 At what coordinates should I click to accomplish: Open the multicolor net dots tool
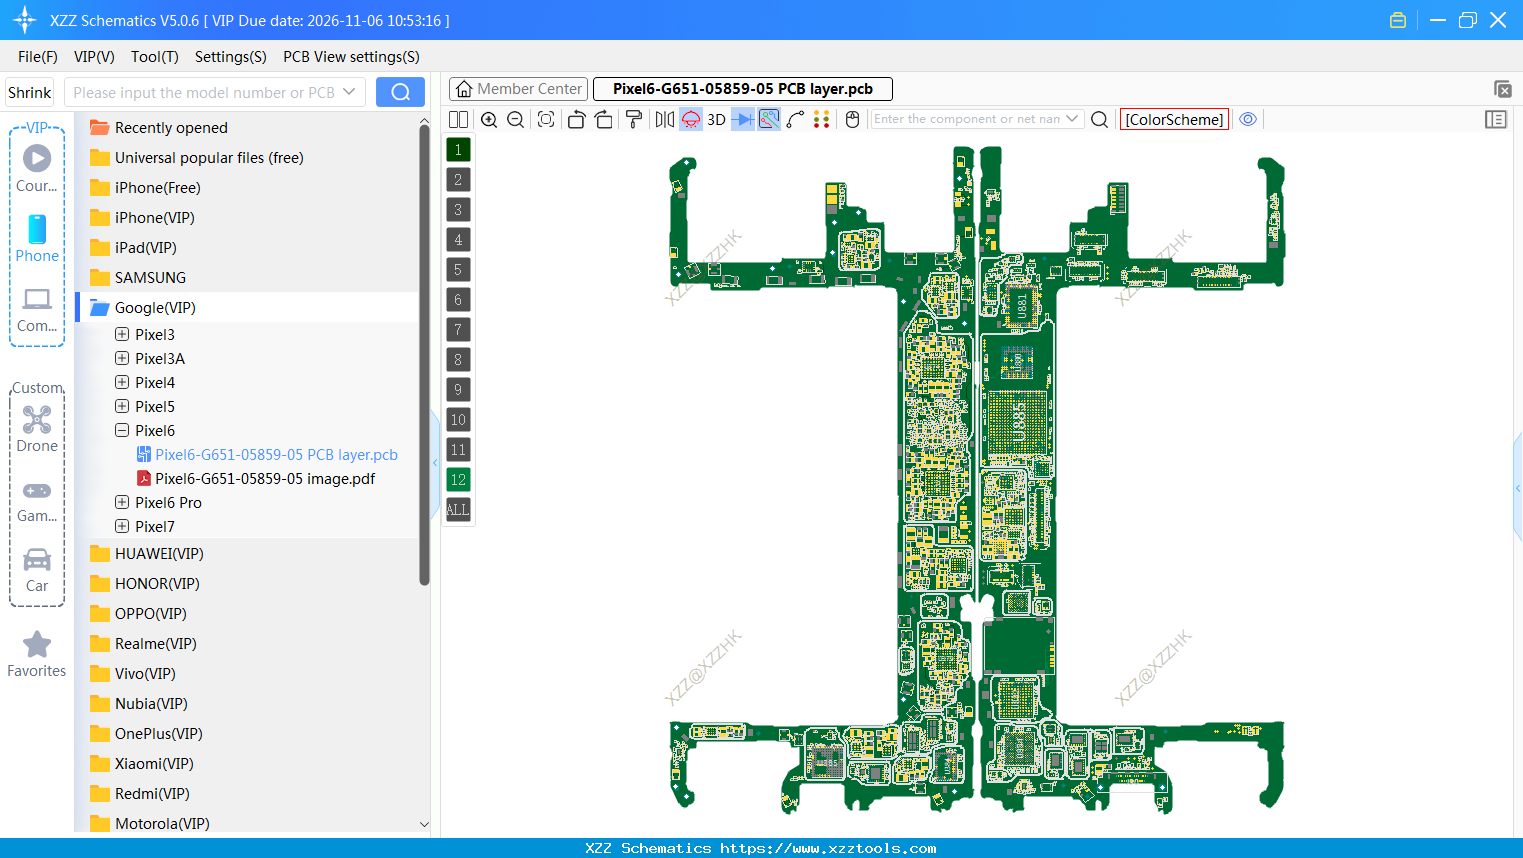pyautogui.click(x=821, y=119)
